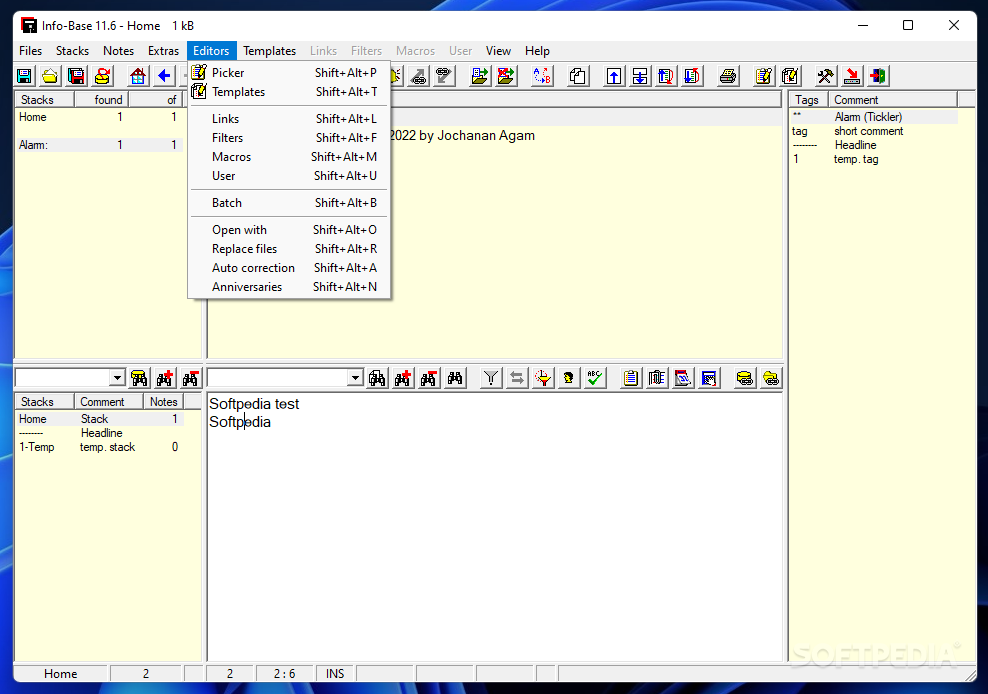Click the folder with green arrow export icon
This screenshot has height=694, width=988.
[x=480, y=76]
